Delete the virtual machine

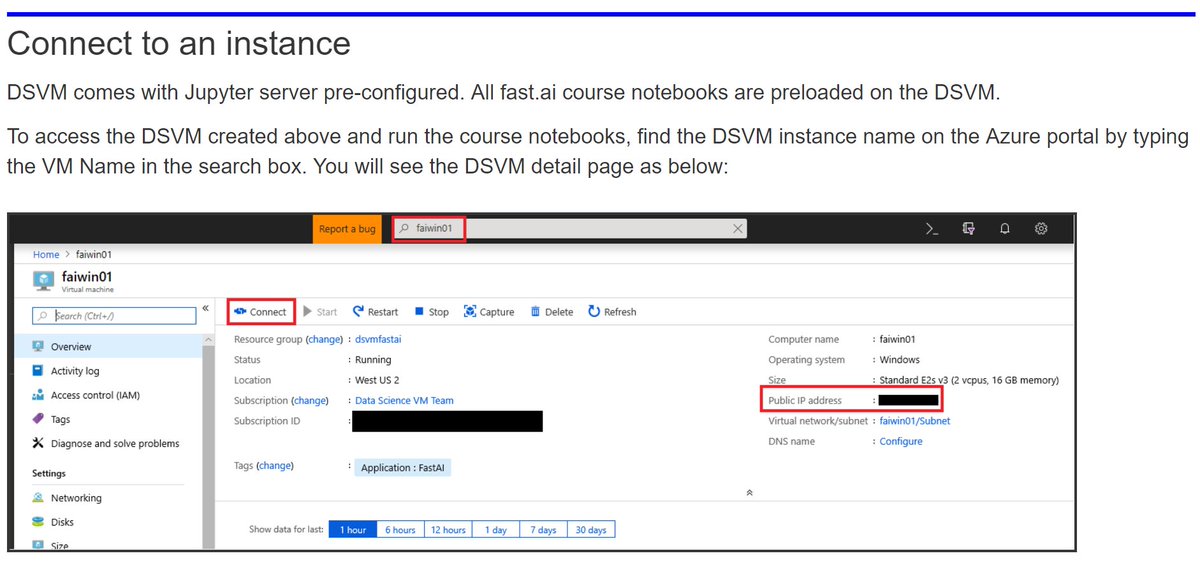pos(551,312)
